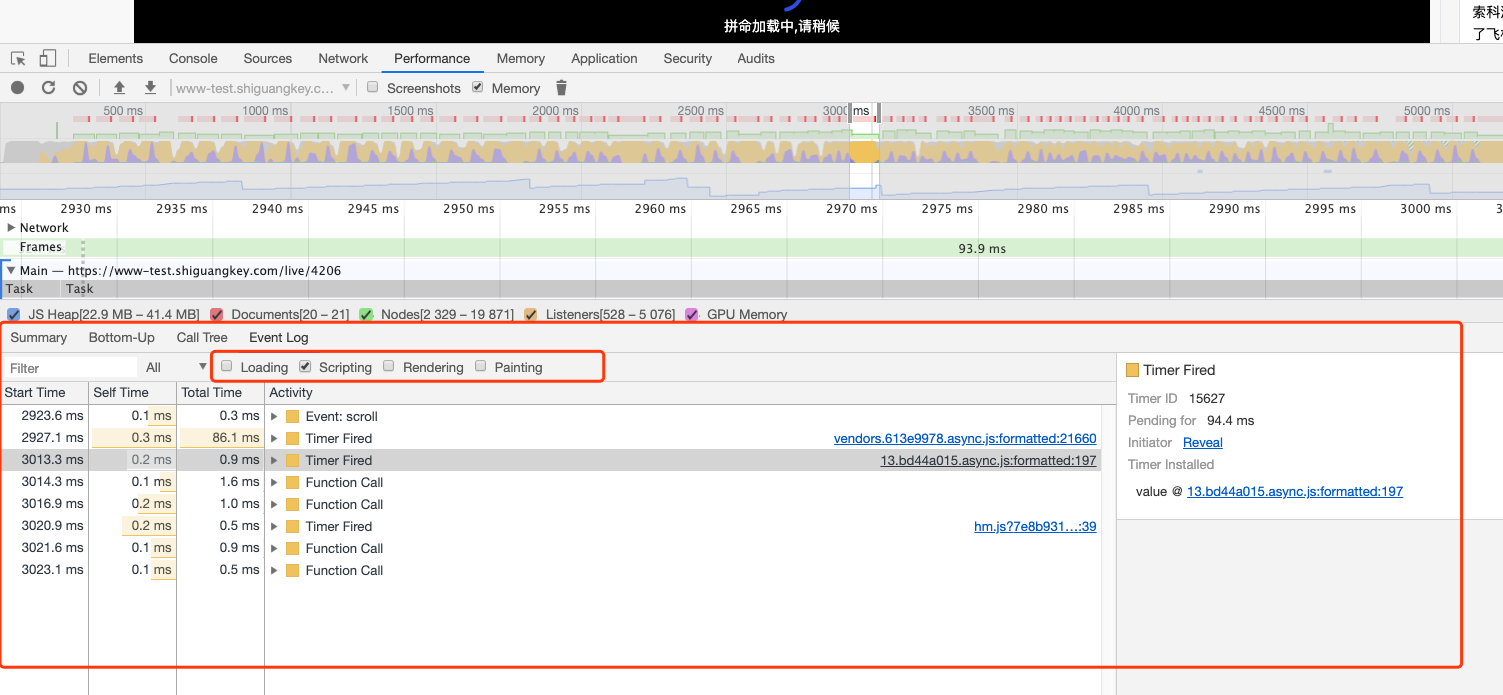Switch to the Network tab
This screenshot has height=695, width=1503.
coord(343,58)
